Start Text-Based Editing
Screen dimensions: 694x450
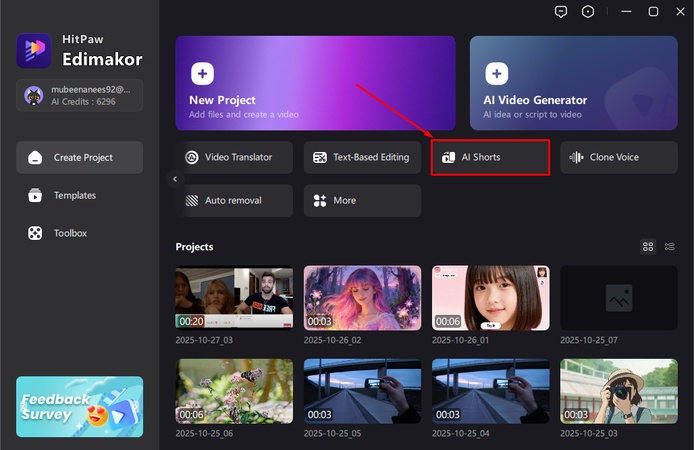[x=363, y=158]
